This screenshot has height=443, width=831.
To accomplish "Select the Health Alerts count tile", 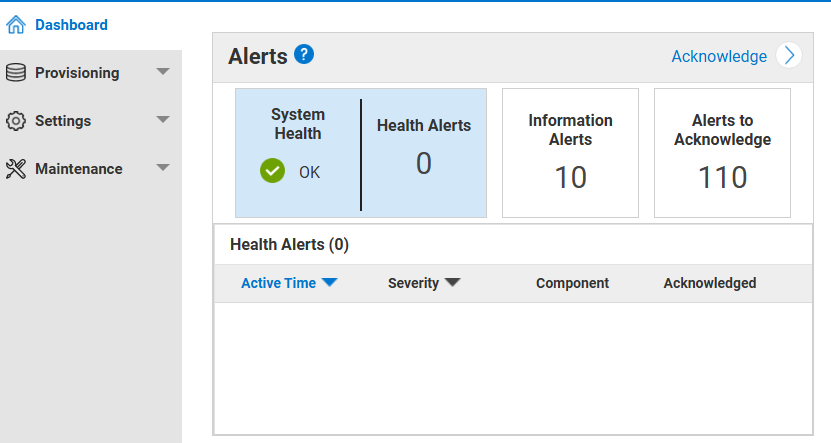I will click(x=424, y=152).
